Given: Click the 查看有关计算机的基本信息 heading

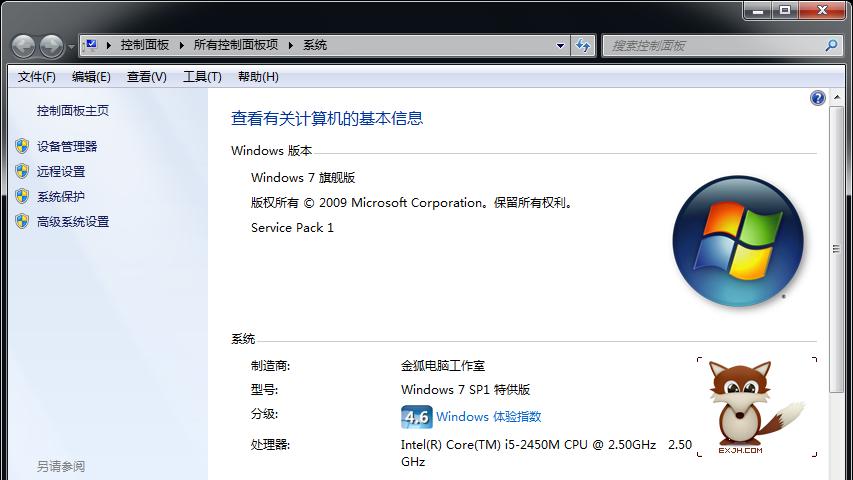Looking at the screenshot, I should point(327,118).
